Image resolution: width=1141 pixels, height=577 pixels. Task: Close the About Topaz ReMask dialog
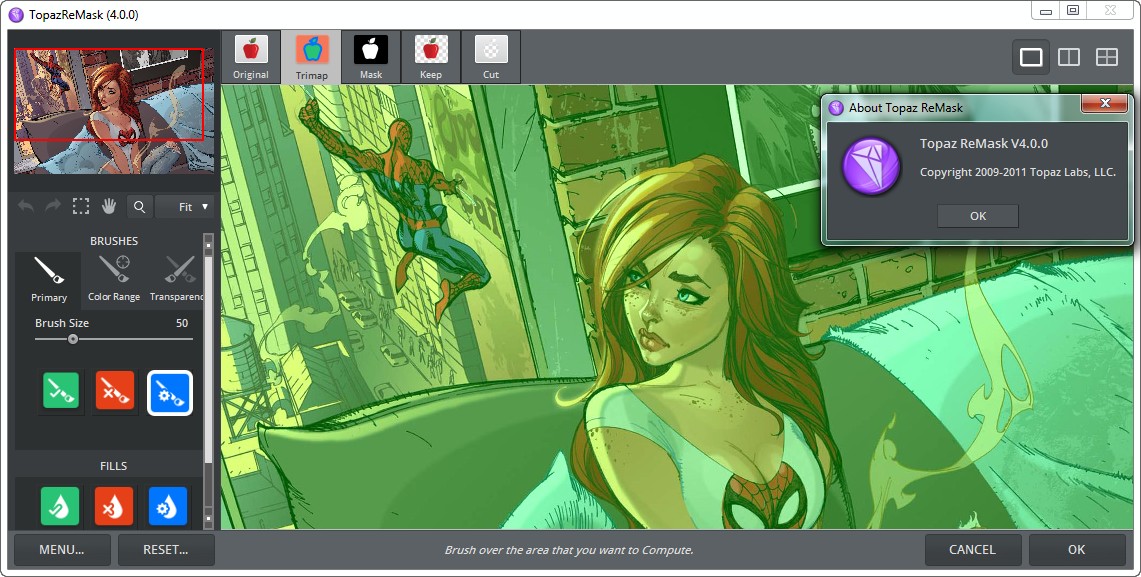point(1105,103)
